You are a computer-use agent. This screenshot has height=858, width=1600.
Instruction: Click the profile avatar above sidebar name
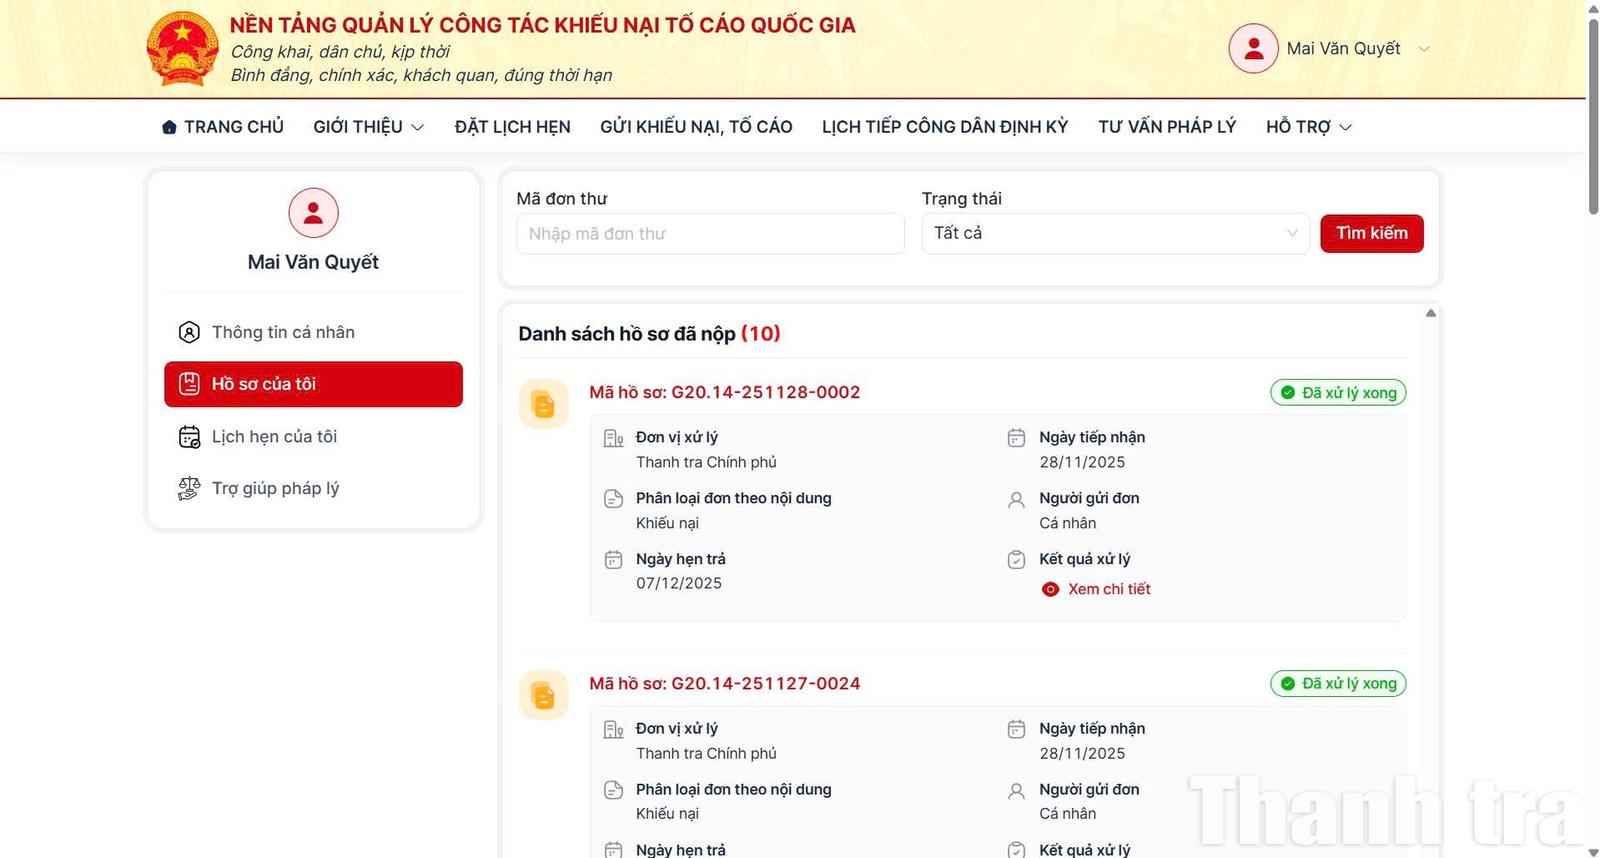coord(313,213)
